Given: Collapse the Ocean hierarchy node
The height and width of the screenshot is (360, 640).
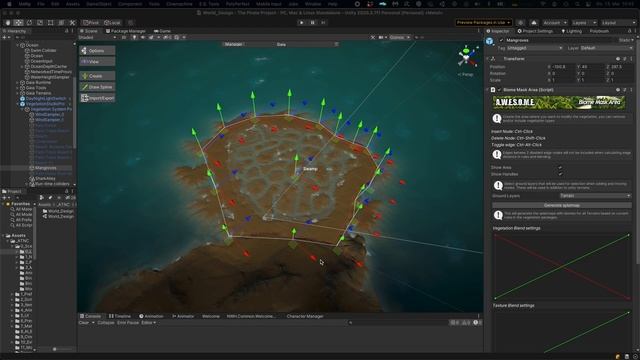Looking at the screenshot, I should 18,45.
